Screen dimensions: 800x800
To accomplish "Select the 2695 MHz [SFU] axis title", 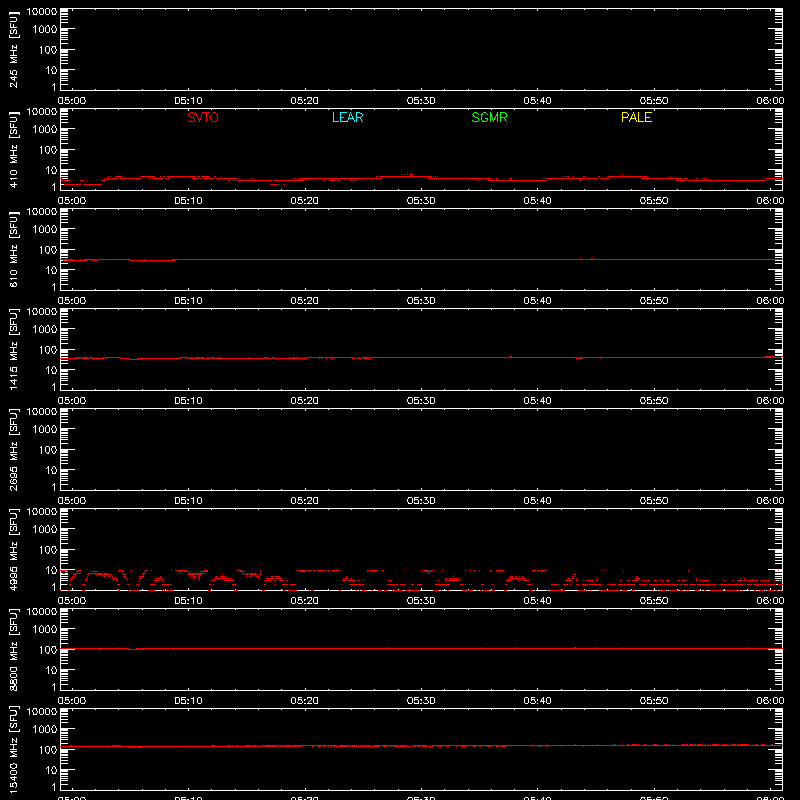I will pyautogui.click(x=14, y=450).
